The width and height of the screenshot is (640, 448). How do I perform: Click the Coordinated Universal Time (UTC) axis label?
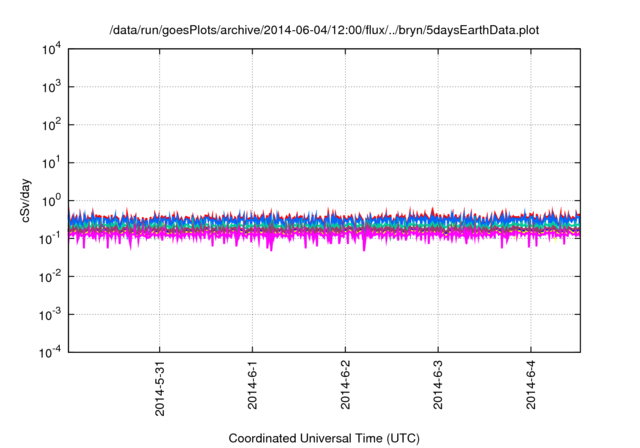pos(324,438)
